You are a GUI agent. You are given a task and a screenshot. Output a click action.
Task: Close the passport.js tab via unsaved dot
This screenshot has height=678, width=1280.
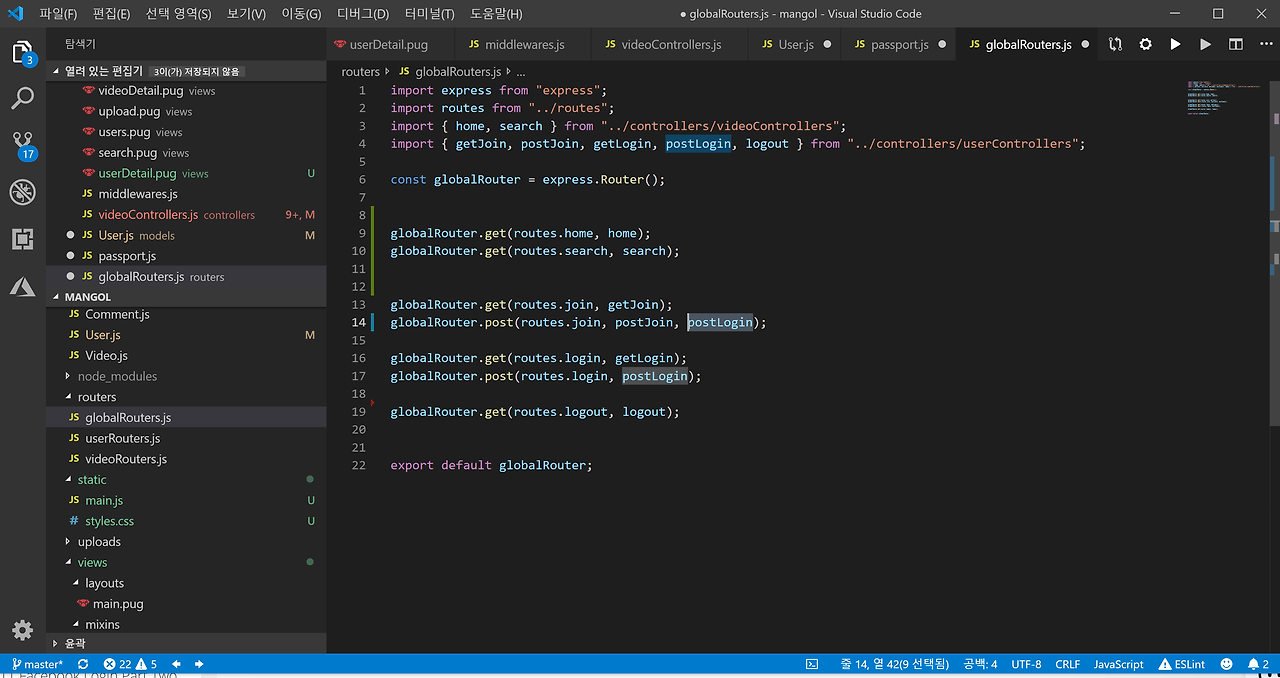[x=942, y=45]
